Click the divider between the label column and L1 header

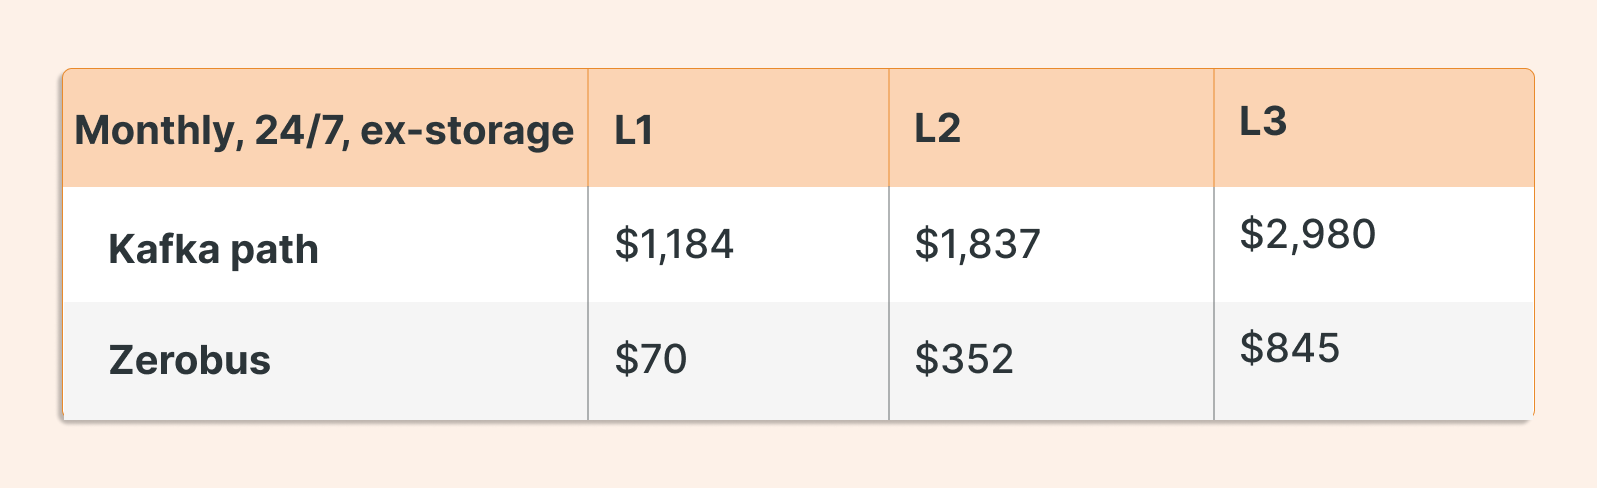click(x=588, y=128)
